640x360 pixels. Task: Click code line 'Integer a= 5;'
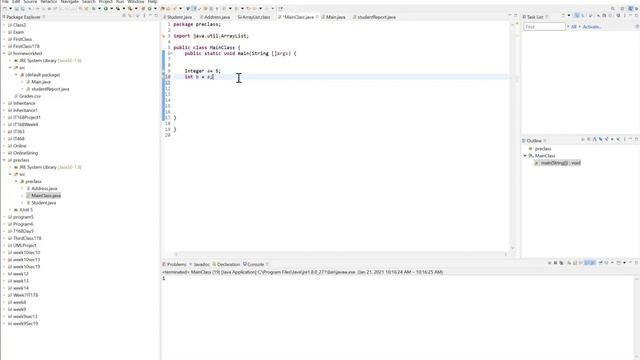(202, 71)
